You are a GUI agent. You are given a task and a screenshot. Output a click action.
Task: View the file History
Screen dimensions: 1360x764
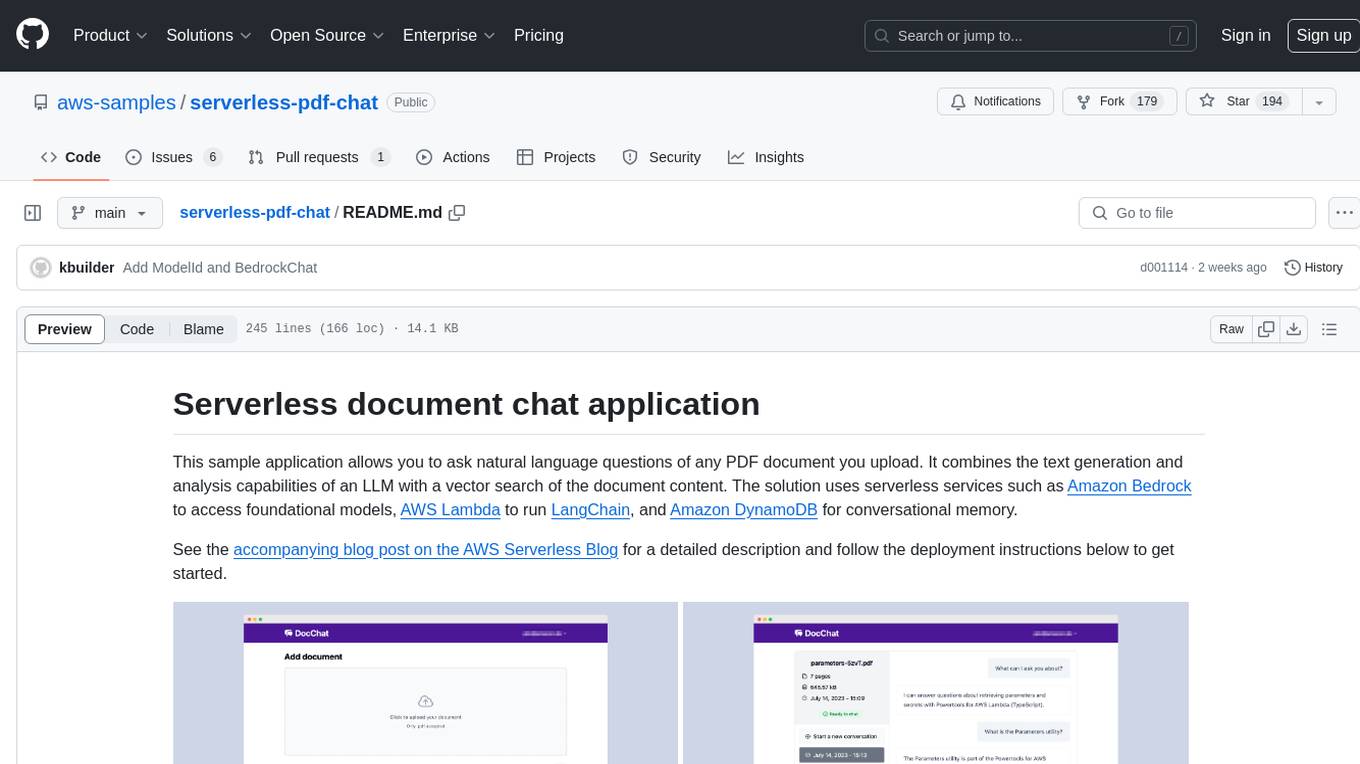click(x=1313, y=267)
